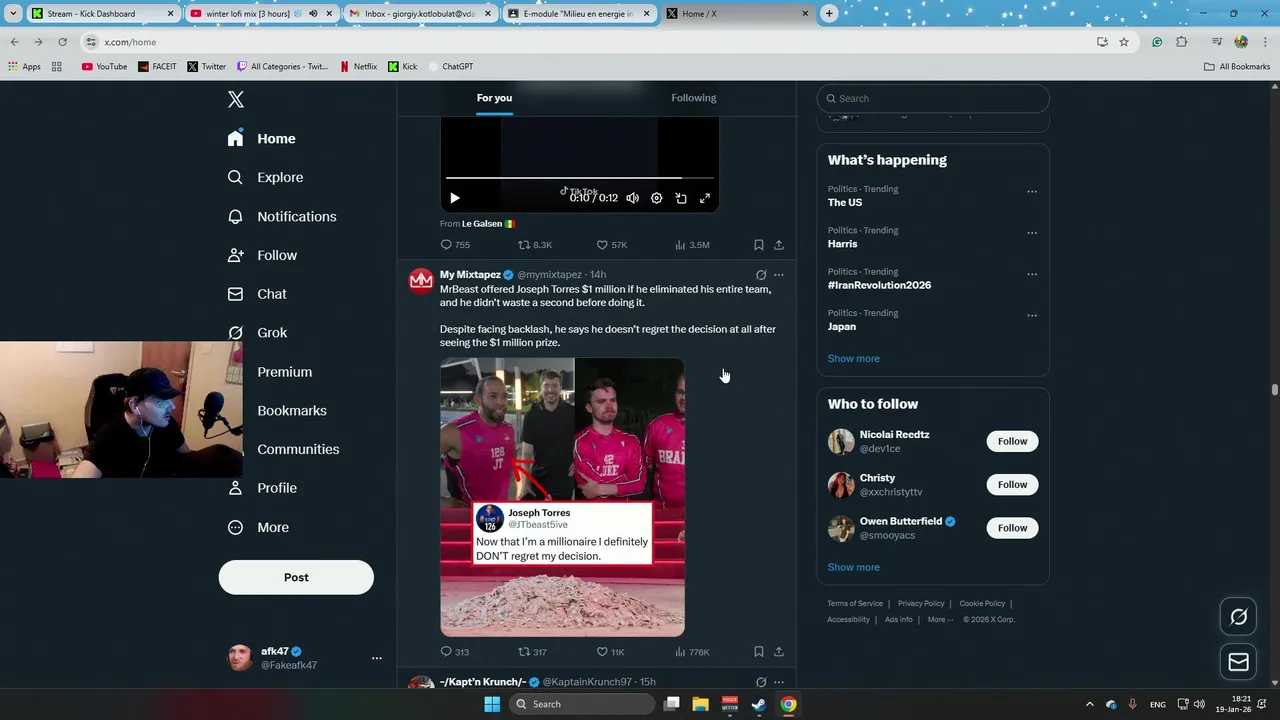The width and height of the screenshot is (1280, 720).
Task: Enter video fullscreen mode
Action: [x=705, y=198]
